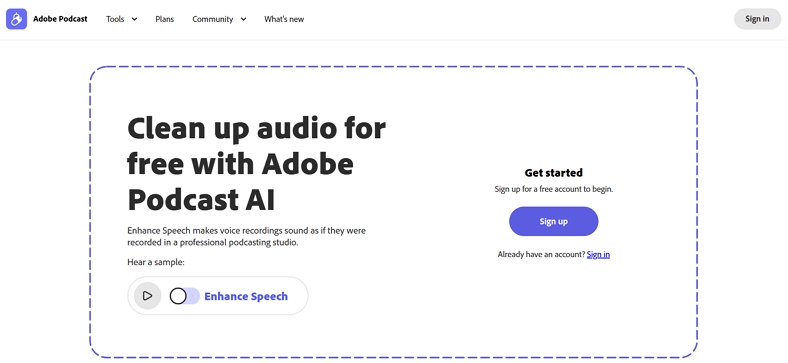Open the Plans page
The image size is (788, 363).
pos(164,19)
